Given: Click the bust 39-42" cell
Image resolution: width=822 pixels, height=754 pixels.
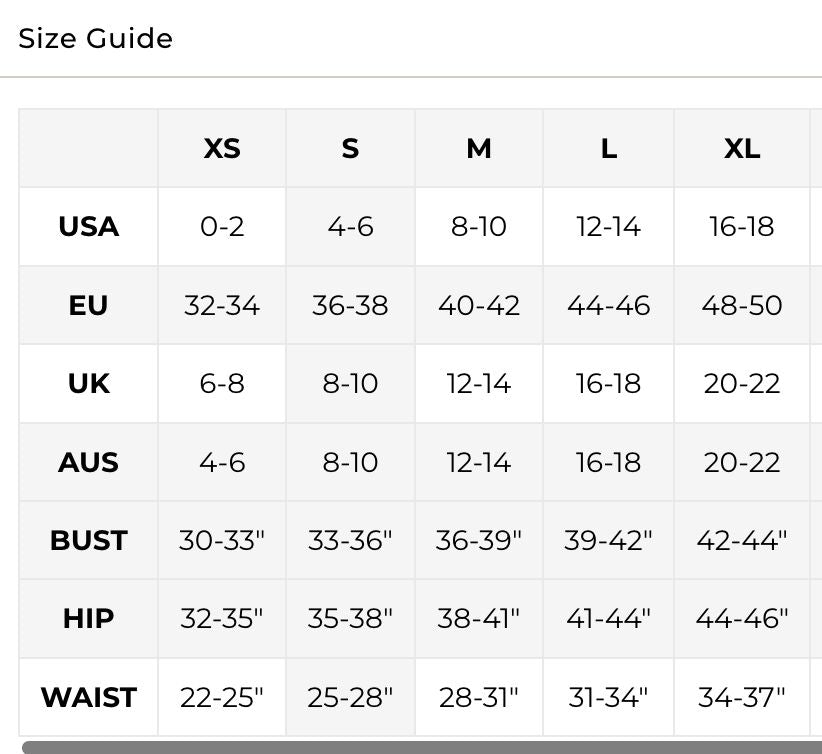Looking at the screenshot, I should click(x=609, y=540).
